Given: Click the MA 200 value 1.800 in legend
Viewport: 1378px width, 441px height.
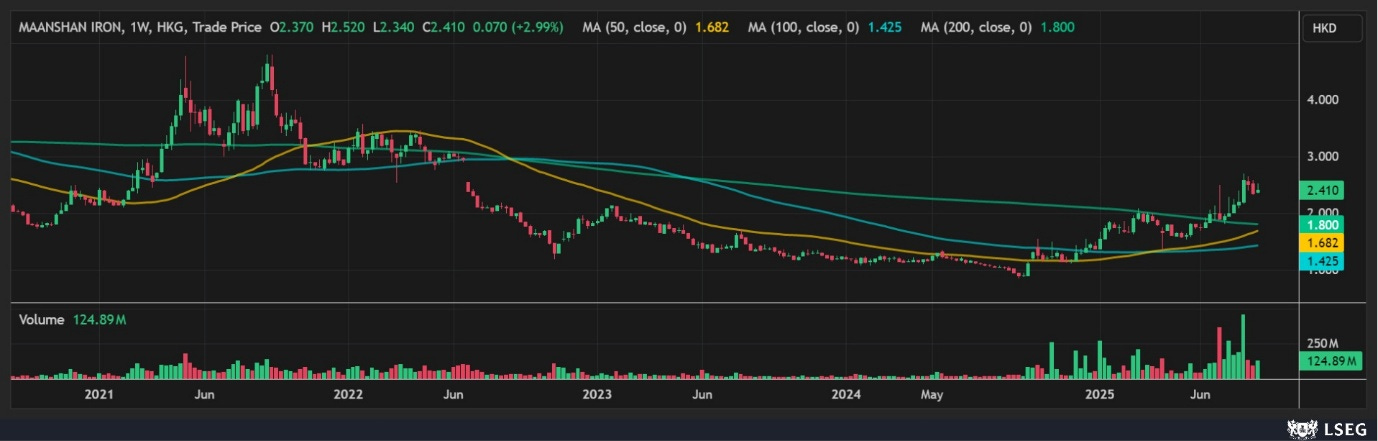Looking at the screenshot, I should tap(1057, 27).
